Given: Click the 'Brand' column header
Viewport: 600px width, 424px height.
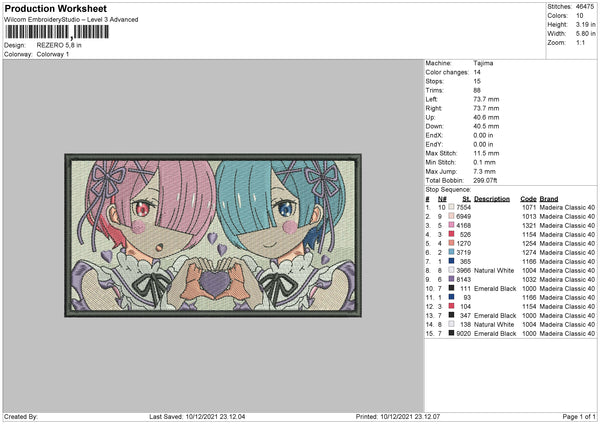Looking at the screenshot, I should (x=549, y=199).
